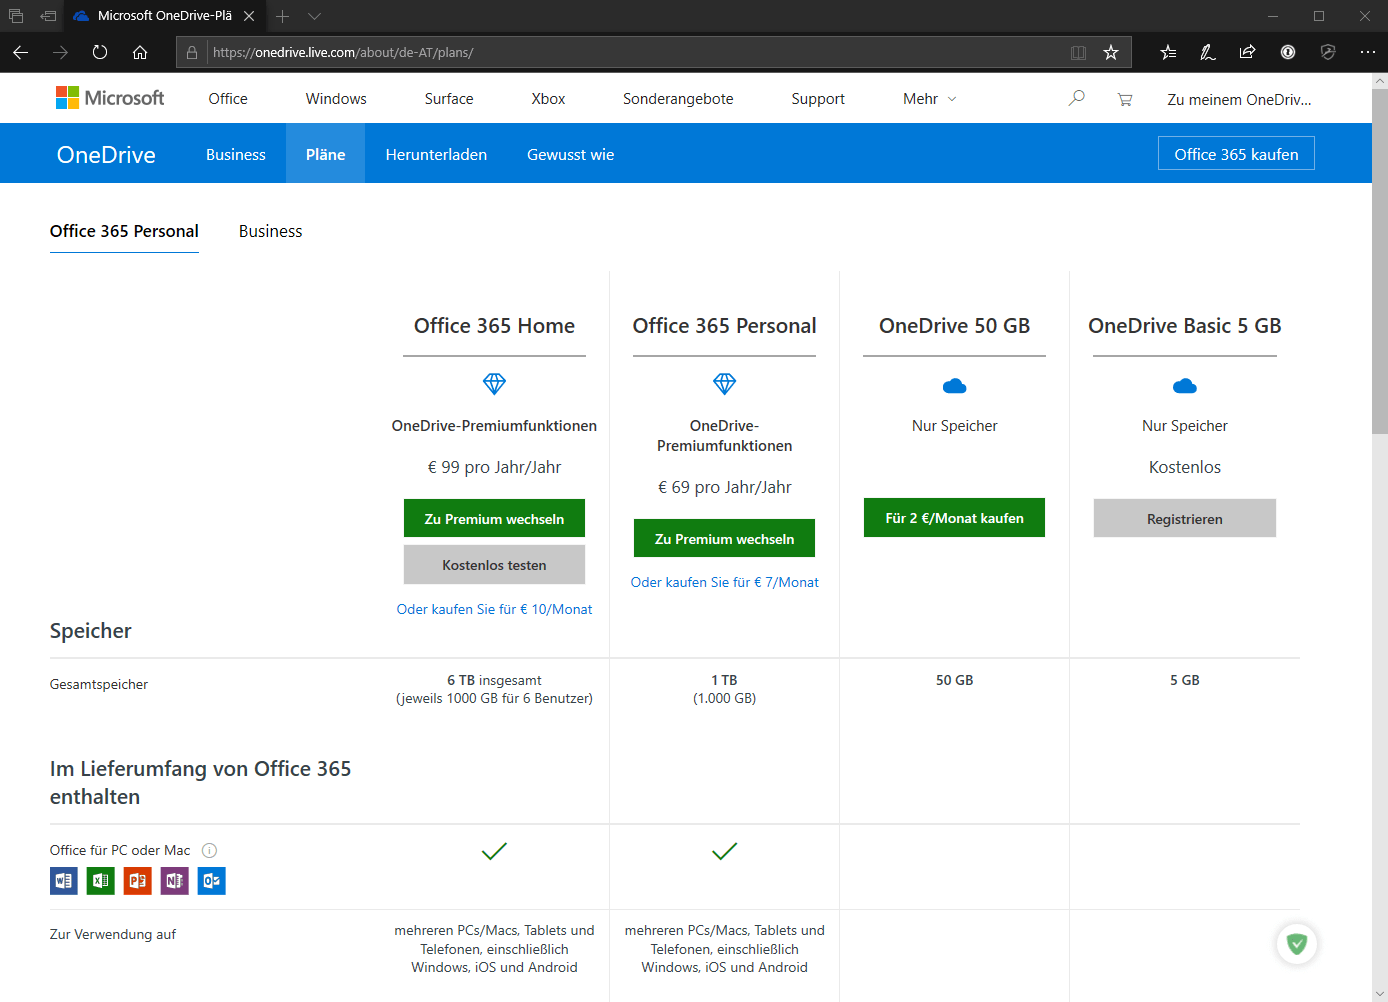Close the Microsoft OneDrive tab
This screenshot has width=1388, height=1002.
tap(249, 16)
